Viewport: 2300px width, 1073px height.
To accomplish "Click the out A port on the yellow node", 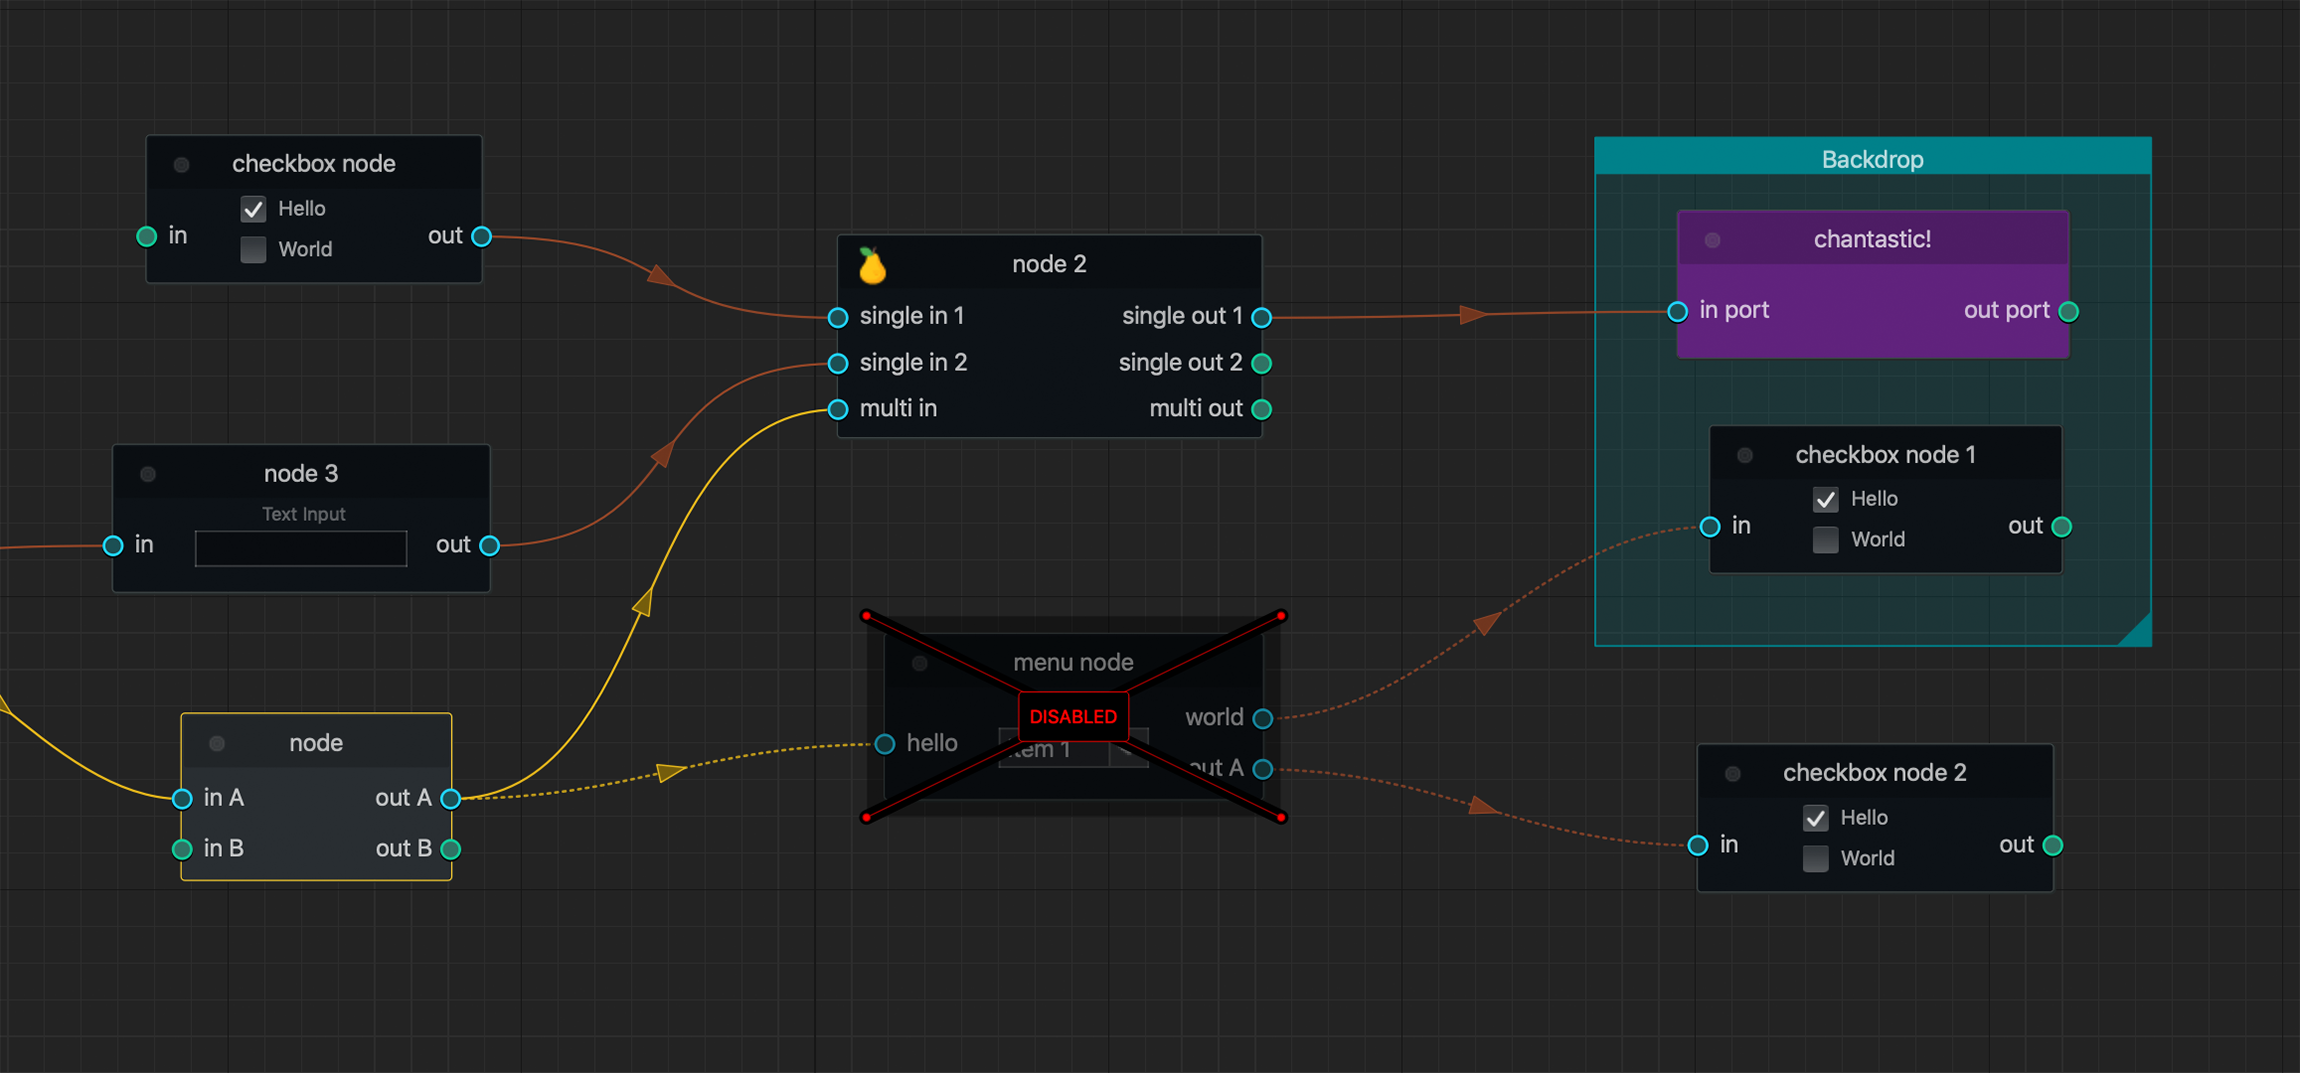I will [450, 798].
